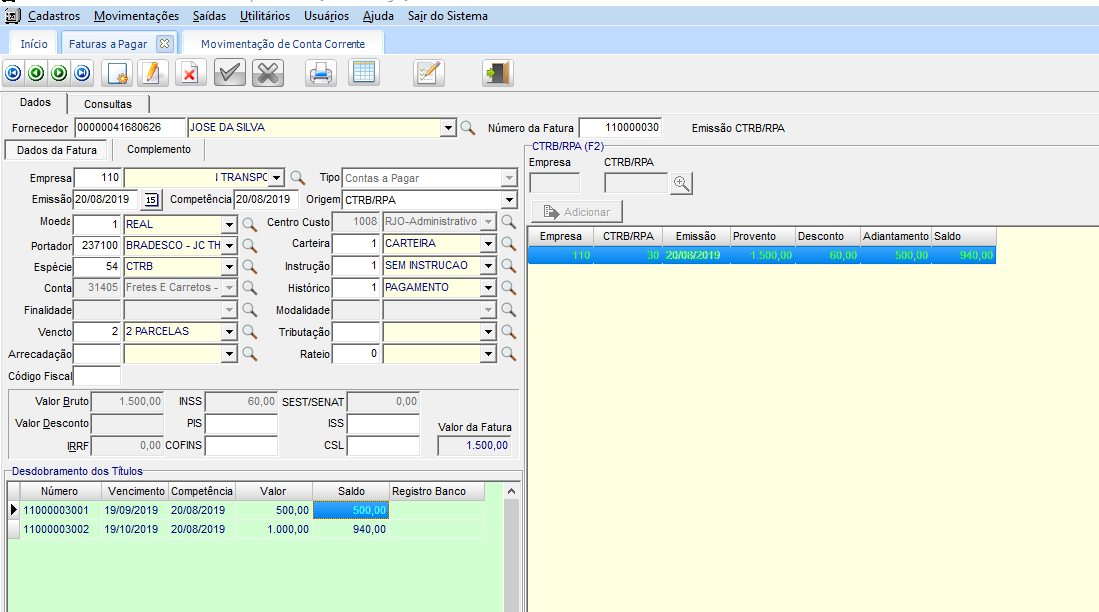Click the new record toolbar icon

tap(118, 73)
